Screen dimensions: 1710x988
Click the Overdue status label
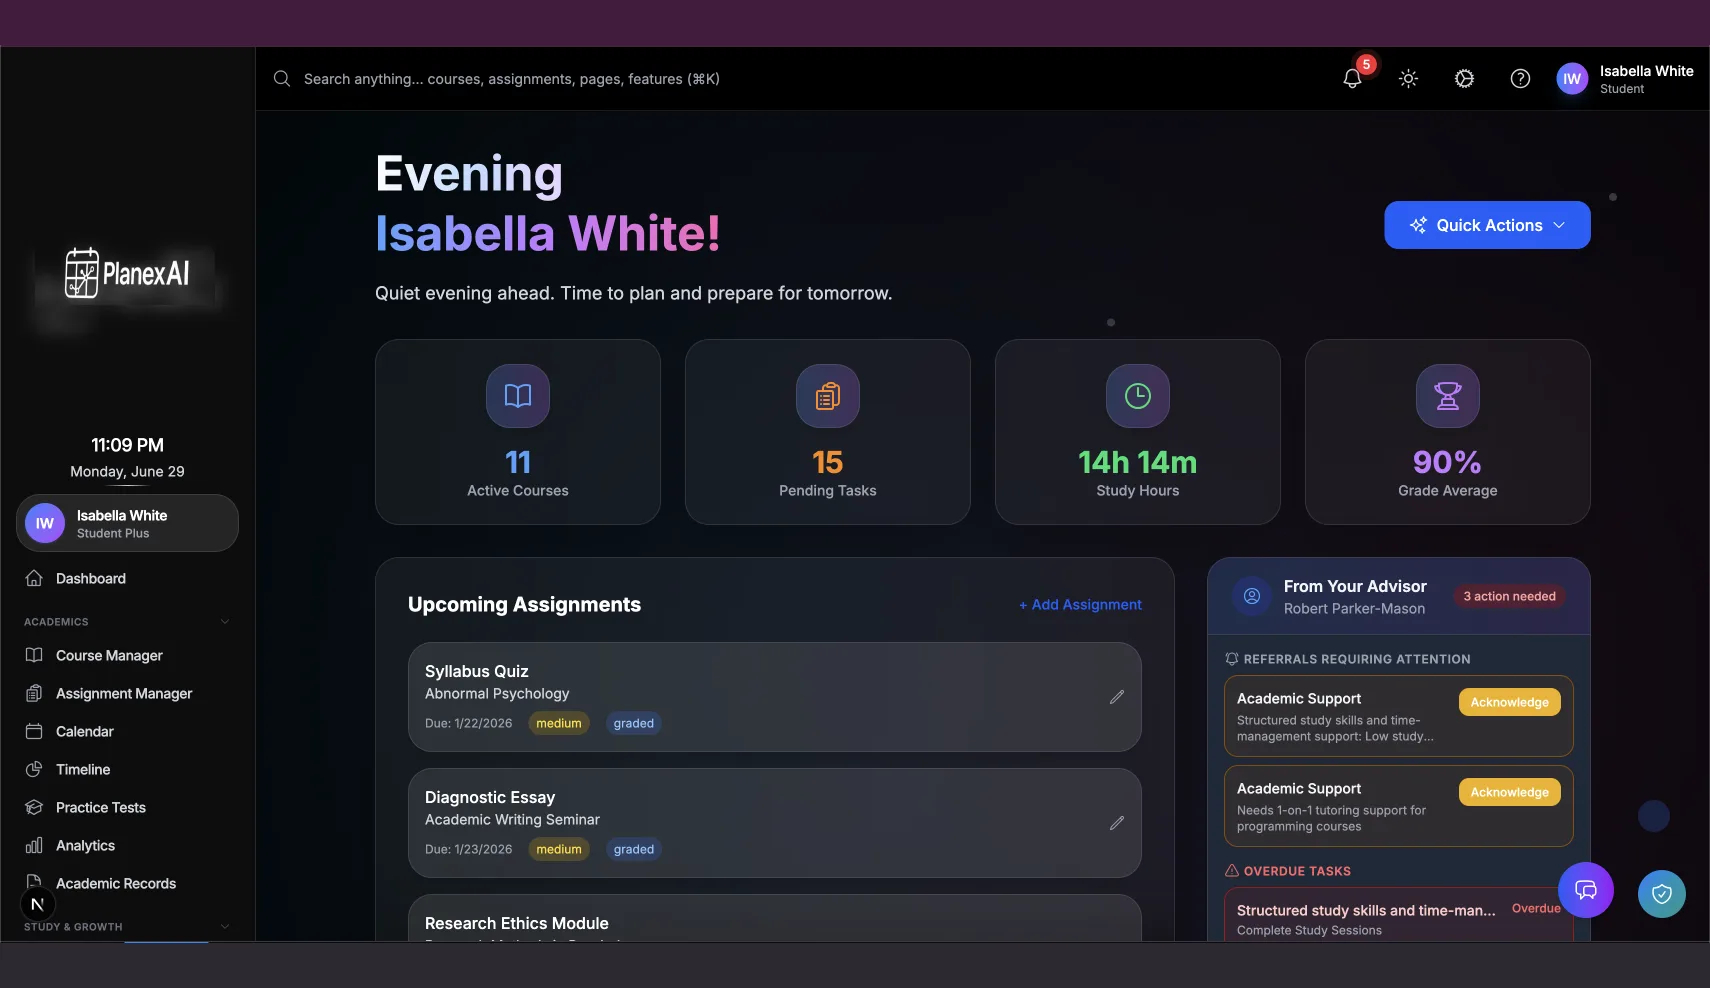[1536, 909]
